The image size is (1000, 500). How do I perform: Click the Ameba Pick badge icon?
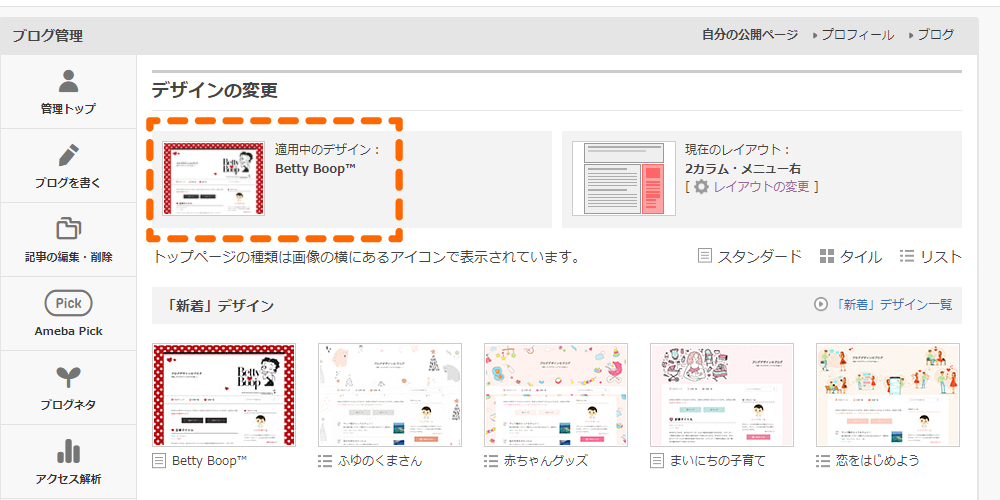pos(68,304)
